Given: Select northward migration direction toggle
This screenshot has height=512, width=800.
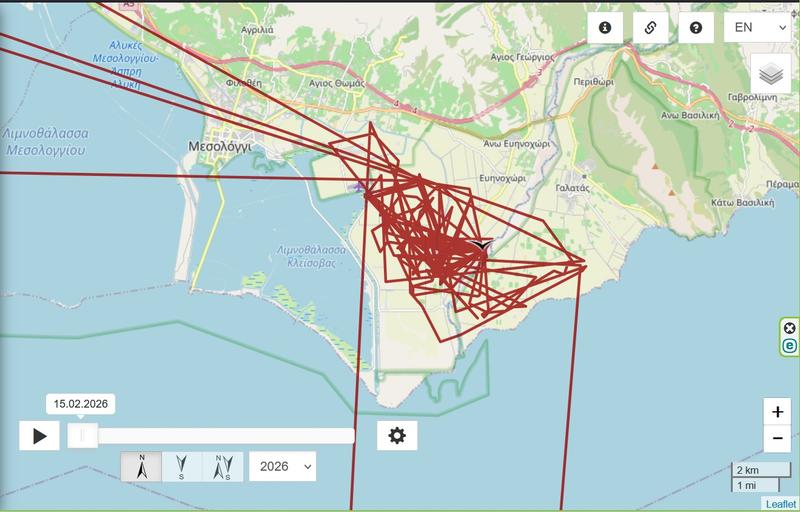Looking at the screenshot, I should click(x=142, y=467).
